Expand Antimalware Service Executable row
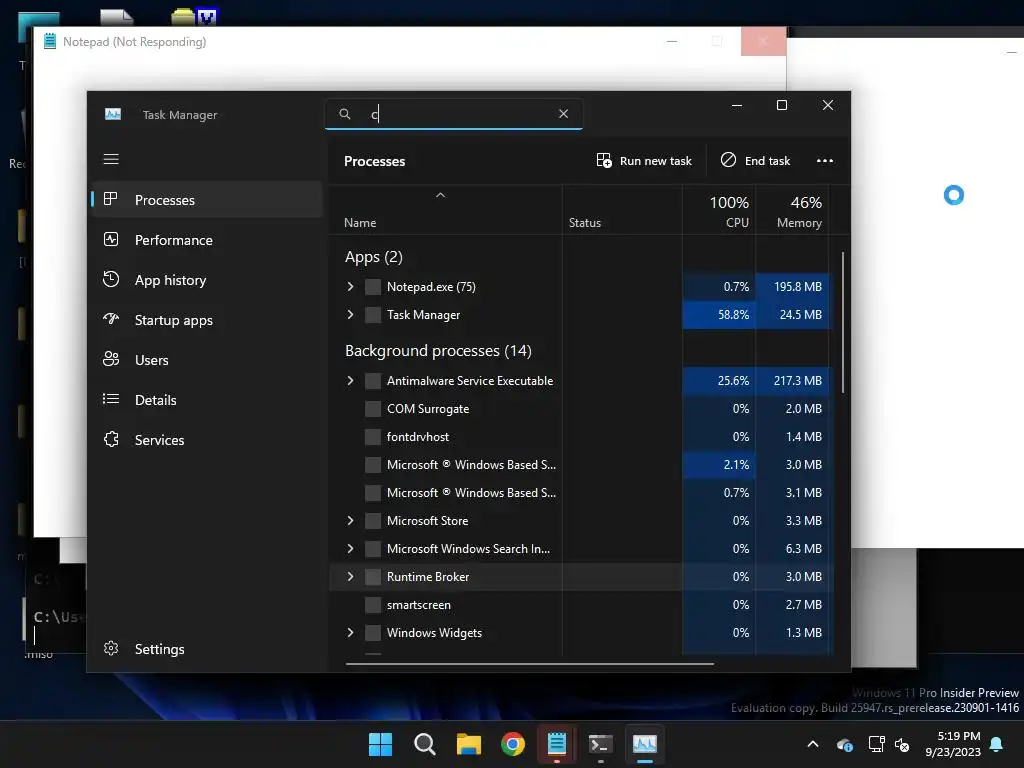Image resolution: width=1024 pixels, height=768 pixels. (x=351, y=381)
